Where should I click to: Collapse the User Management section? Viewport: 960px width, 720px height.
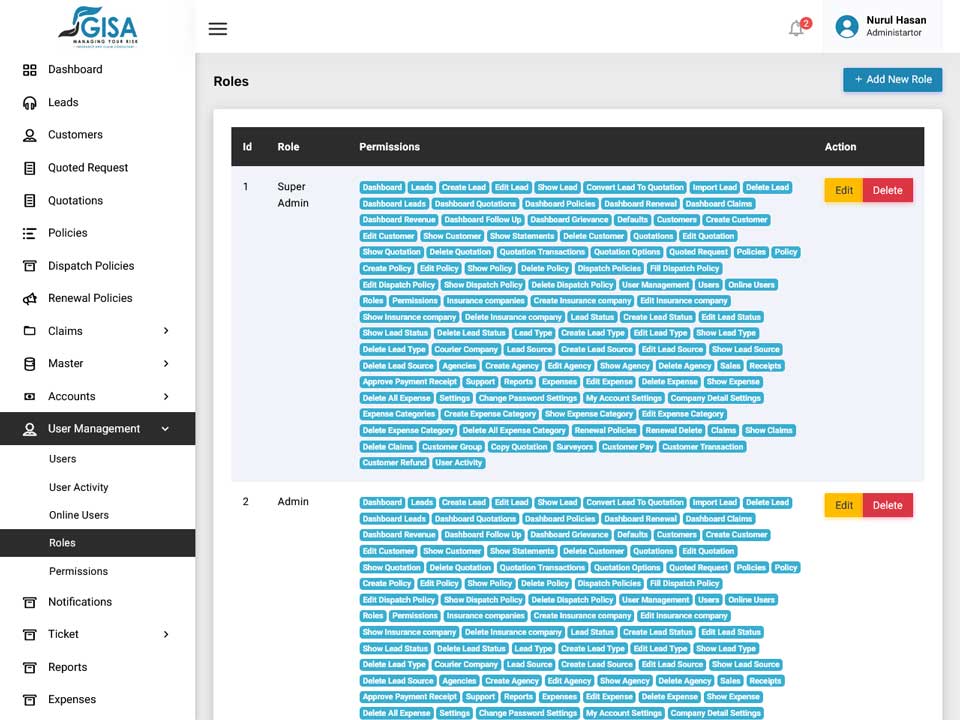[165, 429]
